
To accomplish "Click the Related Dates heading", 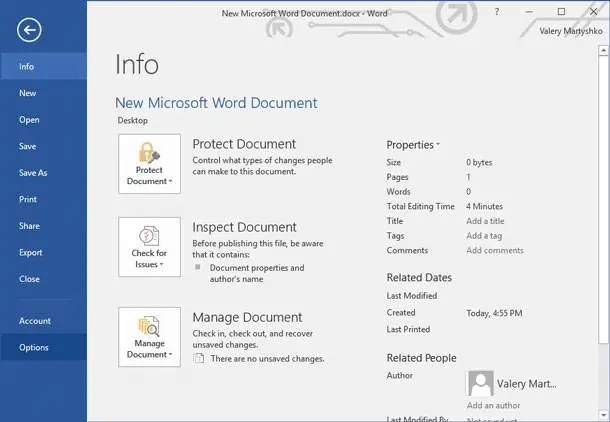I will click(419, 278).
